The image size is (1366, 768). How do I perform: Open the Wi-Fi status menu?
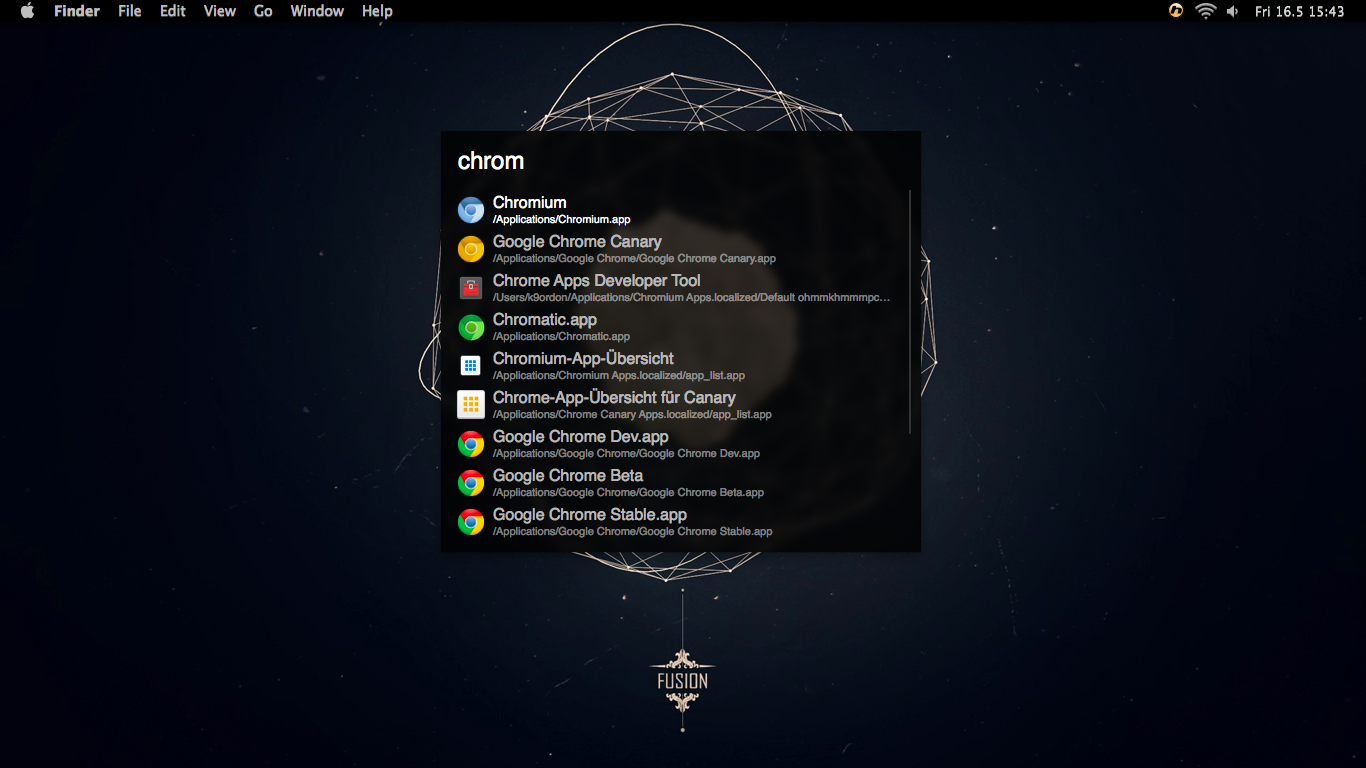1206,11
